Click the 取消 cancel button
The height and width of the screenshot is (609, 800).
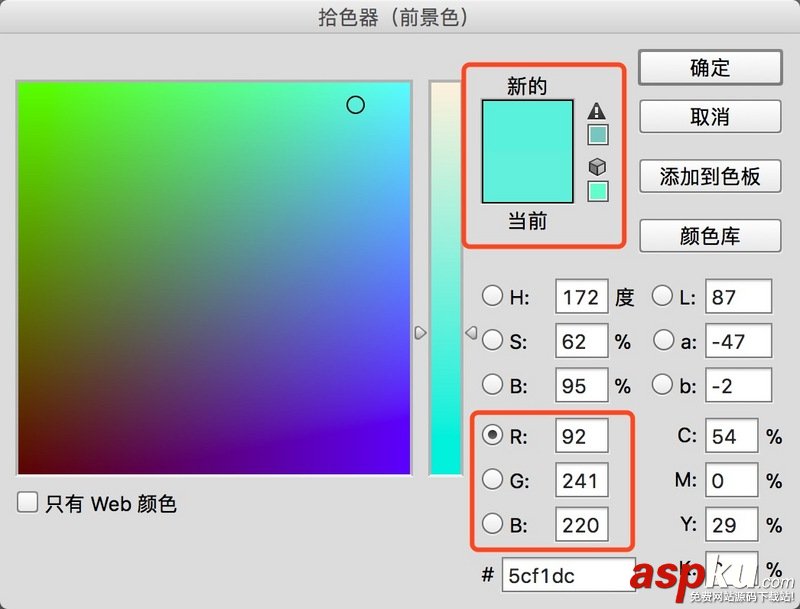coord(709,117)
